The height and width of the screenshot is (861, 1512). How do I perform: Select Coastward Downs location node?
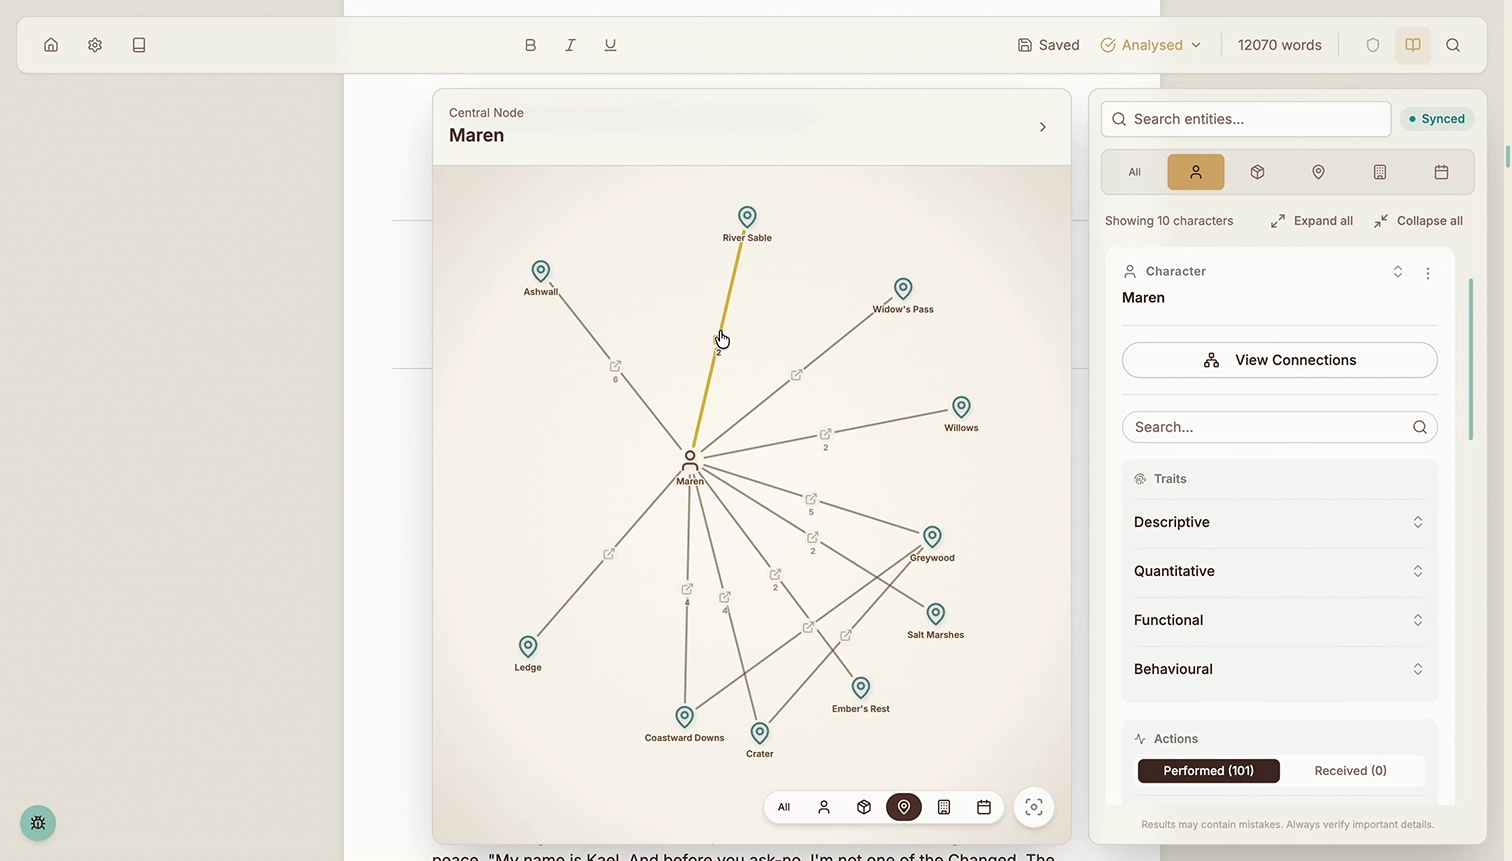(685, 717)
